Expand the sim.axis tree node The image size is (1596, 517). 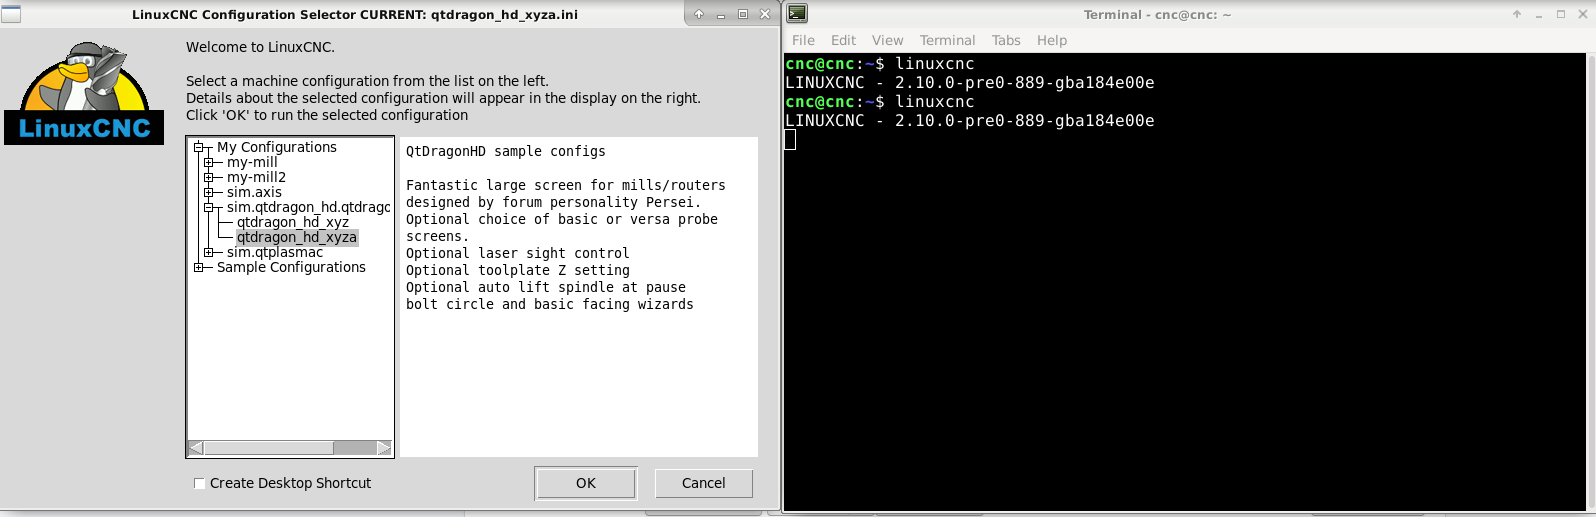pos(208,192)
